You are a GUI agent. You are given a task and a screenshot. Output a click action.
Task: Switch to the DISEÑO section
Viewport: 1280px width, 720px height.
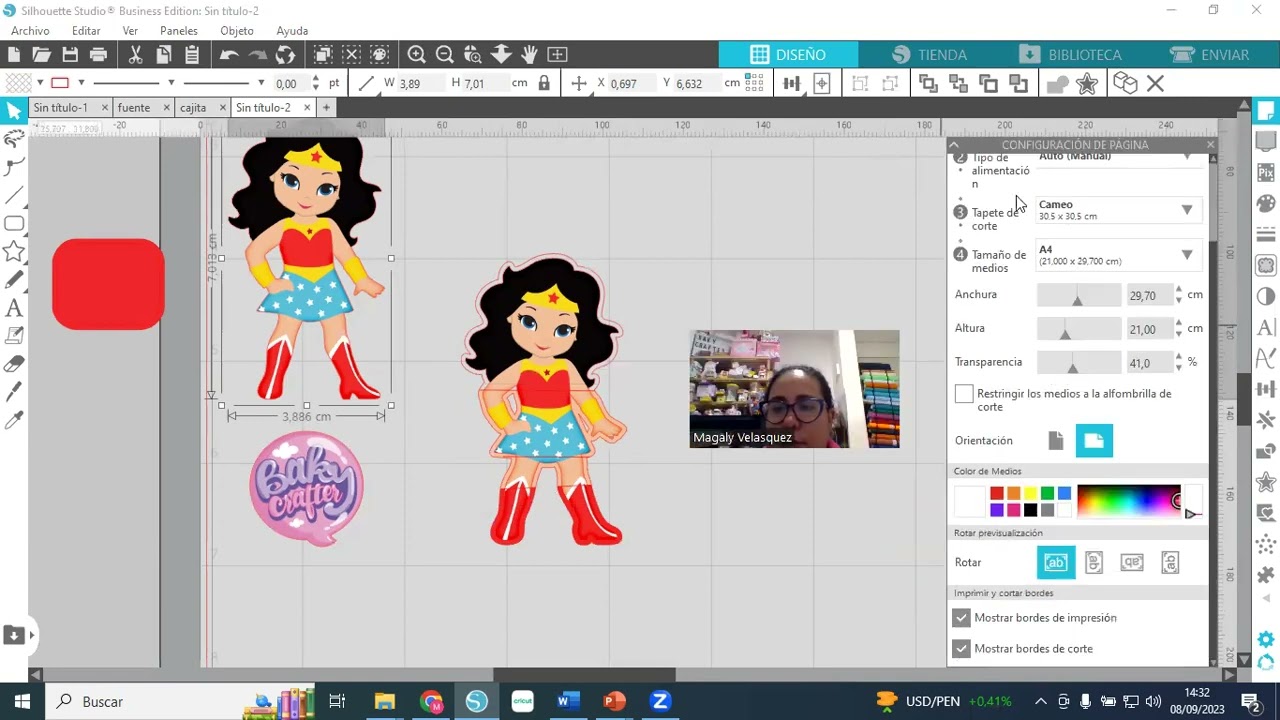[788, 55]
